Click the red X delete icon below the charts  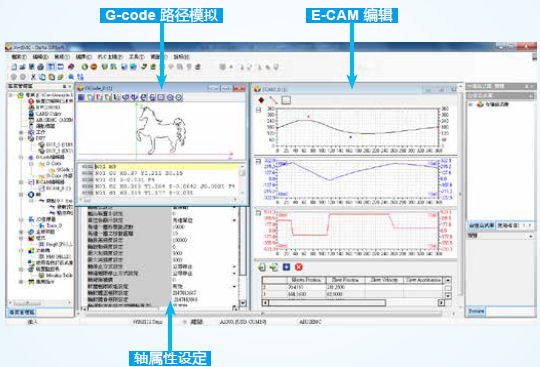pos(299,267)
